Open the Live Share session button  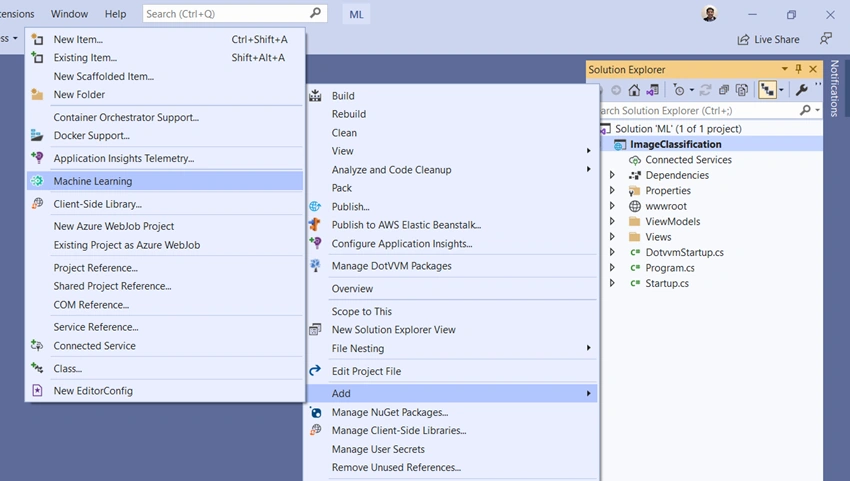coord(768,40)
